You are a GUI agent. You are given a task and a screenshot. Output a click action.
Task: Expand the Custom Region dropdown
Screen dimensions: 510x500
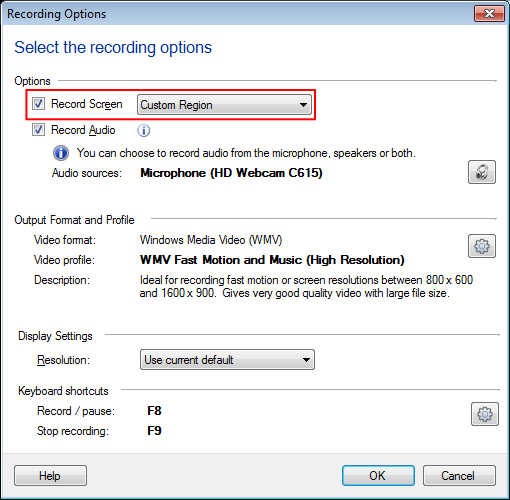pos(224,105)
